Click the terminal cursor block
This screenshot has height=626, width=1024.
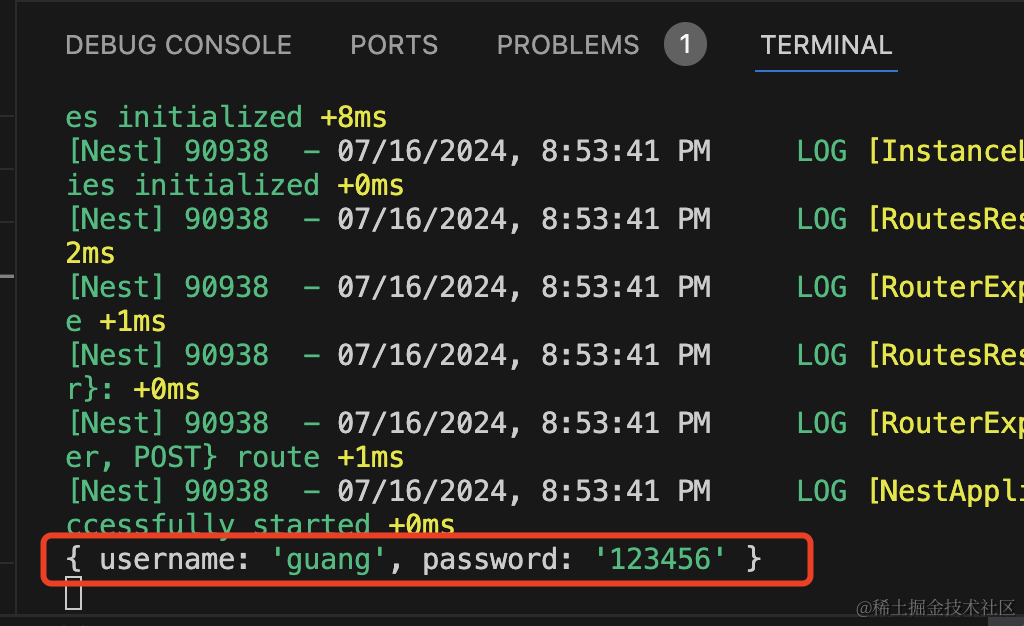[x=73, y=593]
